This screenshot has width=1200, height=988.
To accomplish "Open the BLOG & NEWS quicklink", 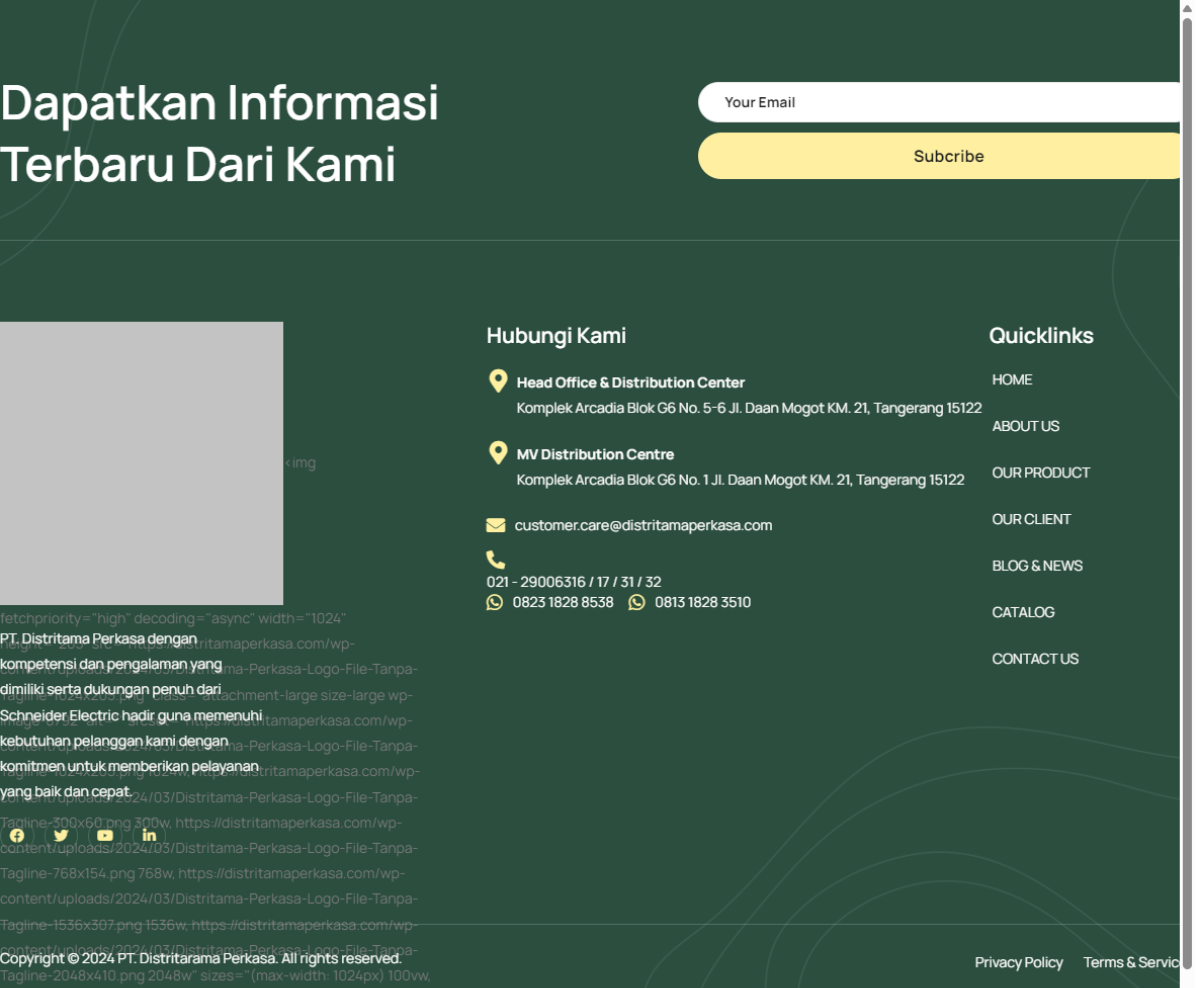I will [x=1037, y=566].
